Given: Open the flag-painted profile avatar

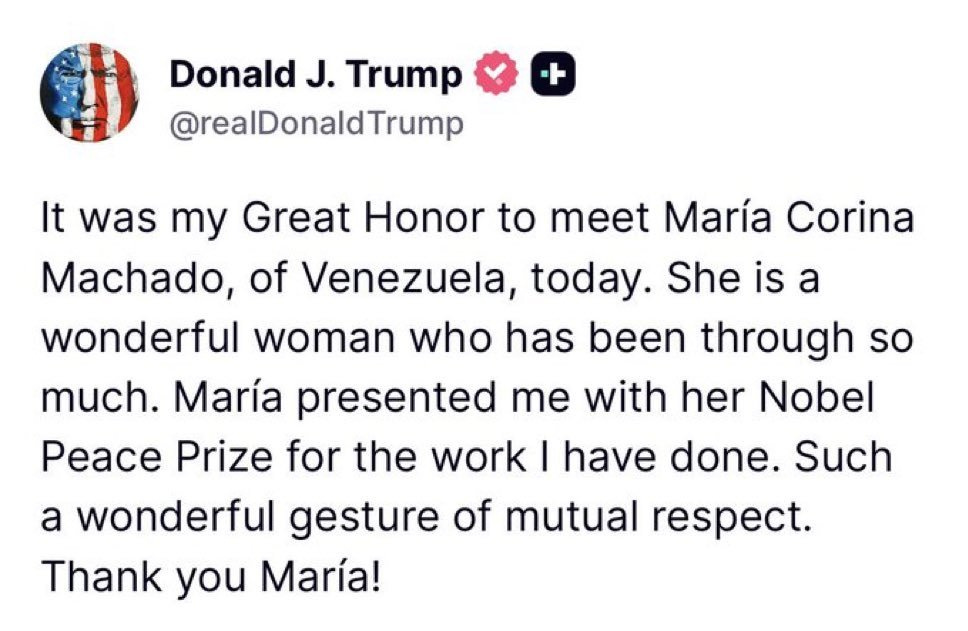Looking at the screenshot, I should click(88, 92).
